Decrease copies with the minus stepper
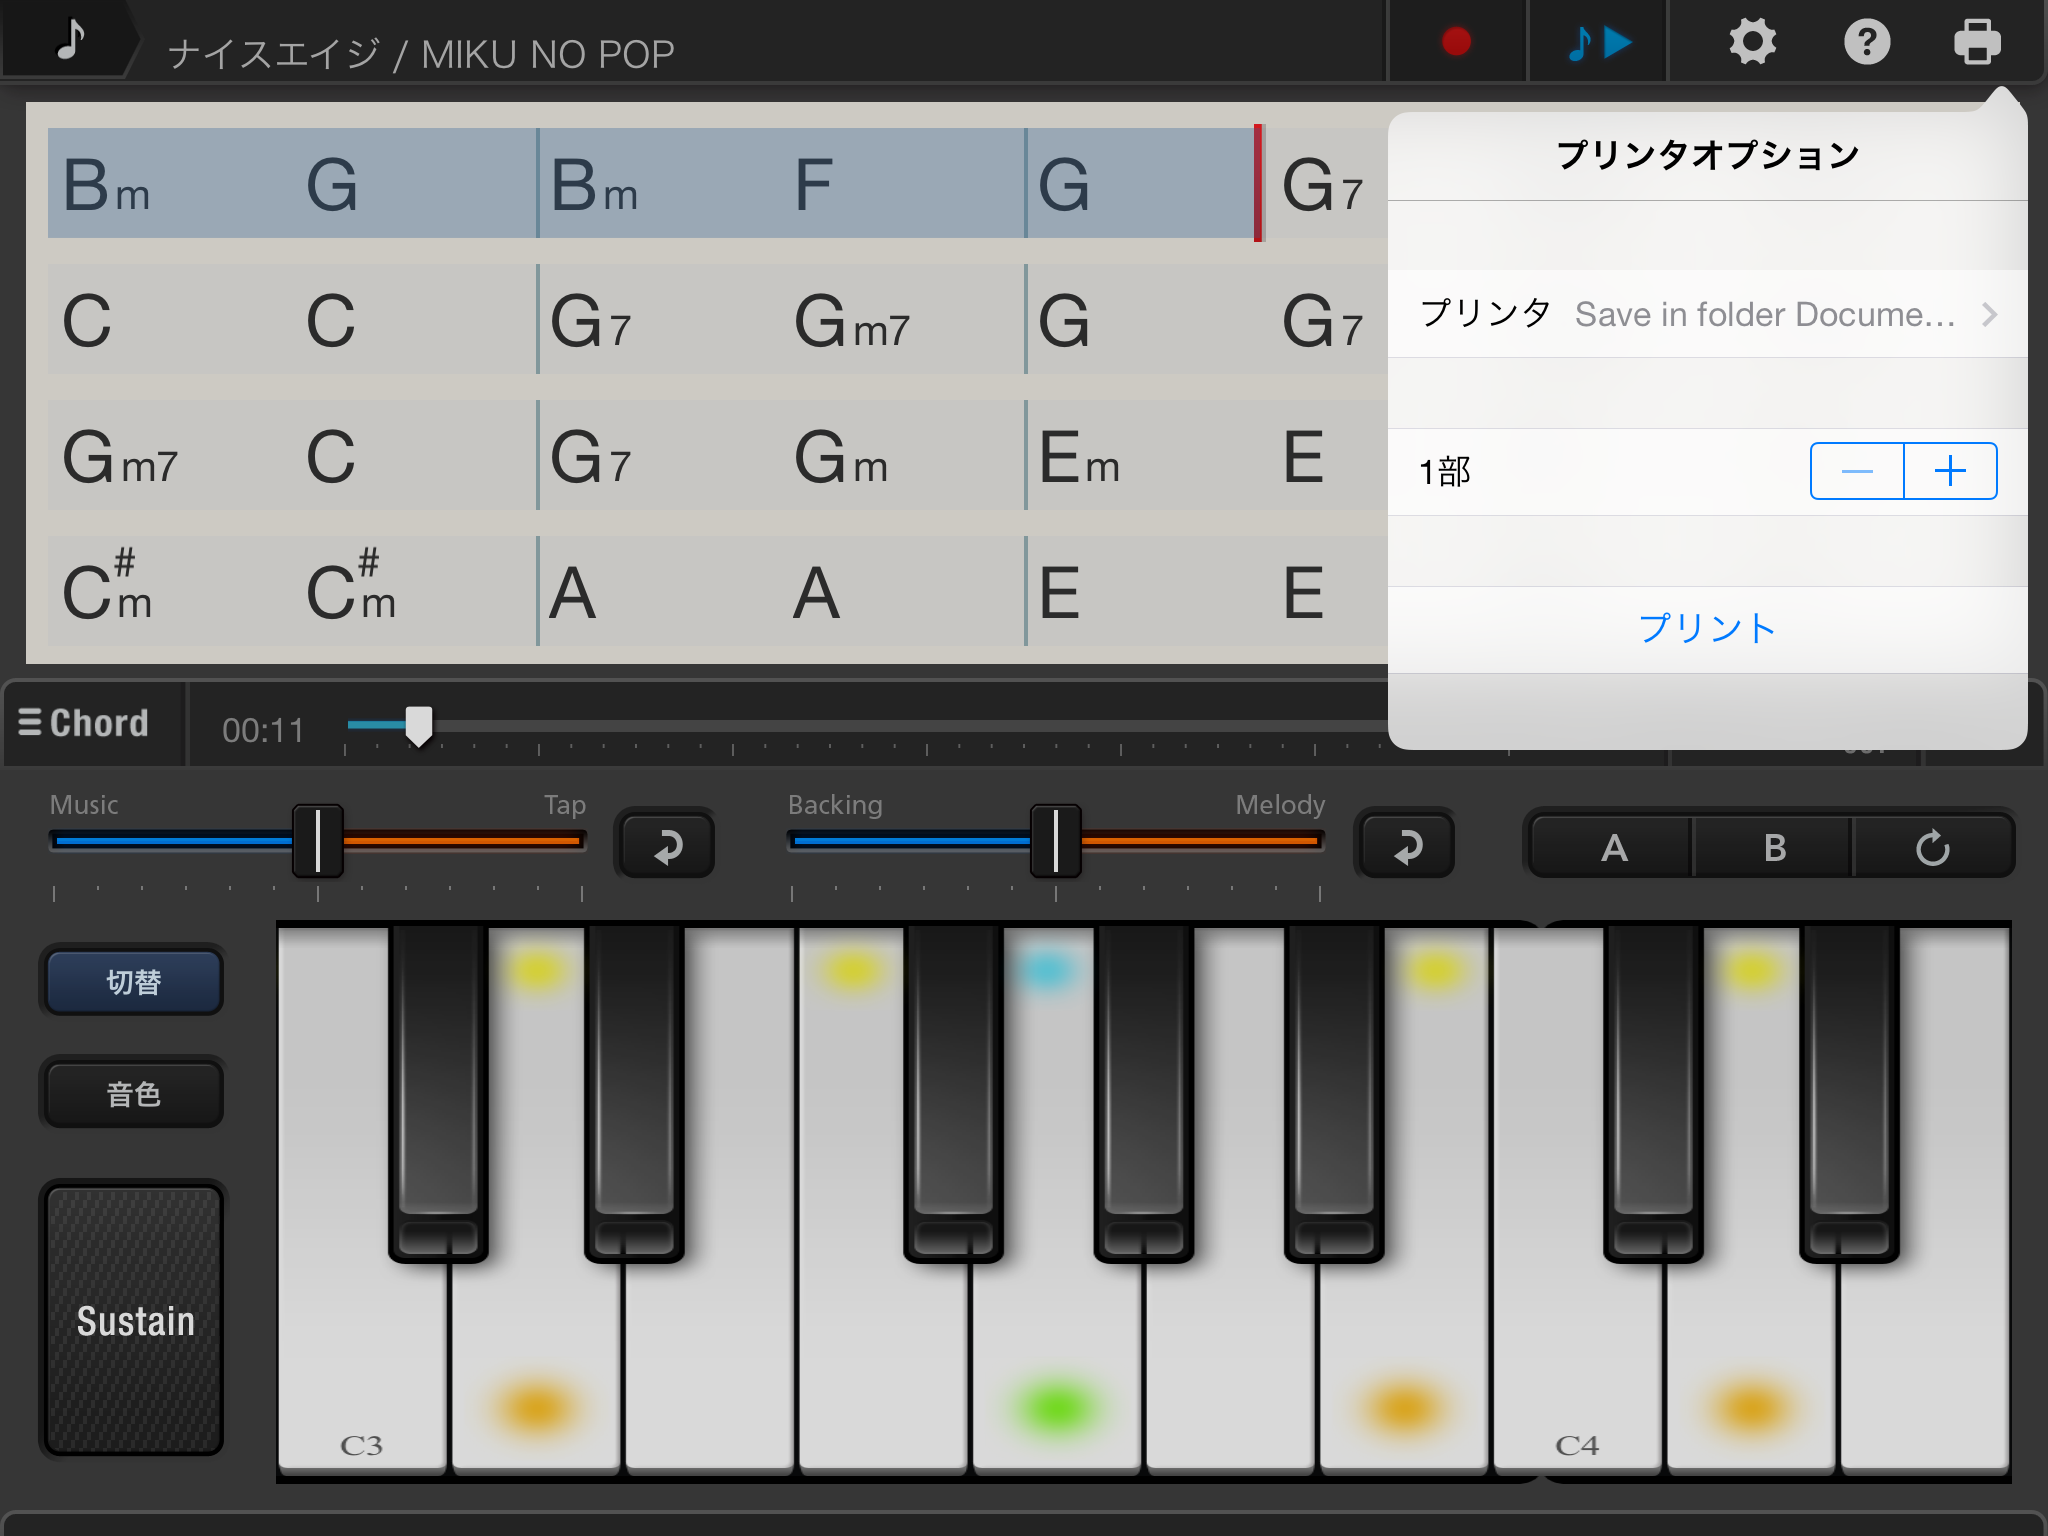This screenshot has height=1536, width=2048. point(1857,471)
